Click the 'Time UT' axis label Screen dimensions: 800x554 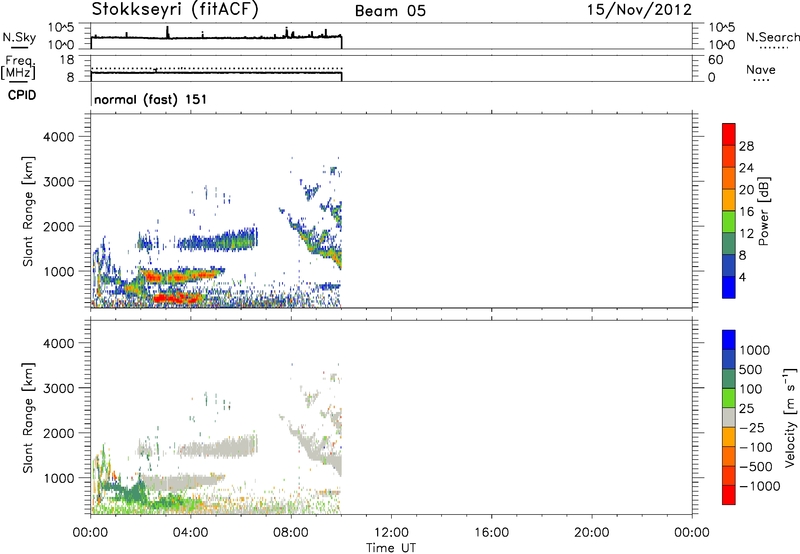pos(391,548)
